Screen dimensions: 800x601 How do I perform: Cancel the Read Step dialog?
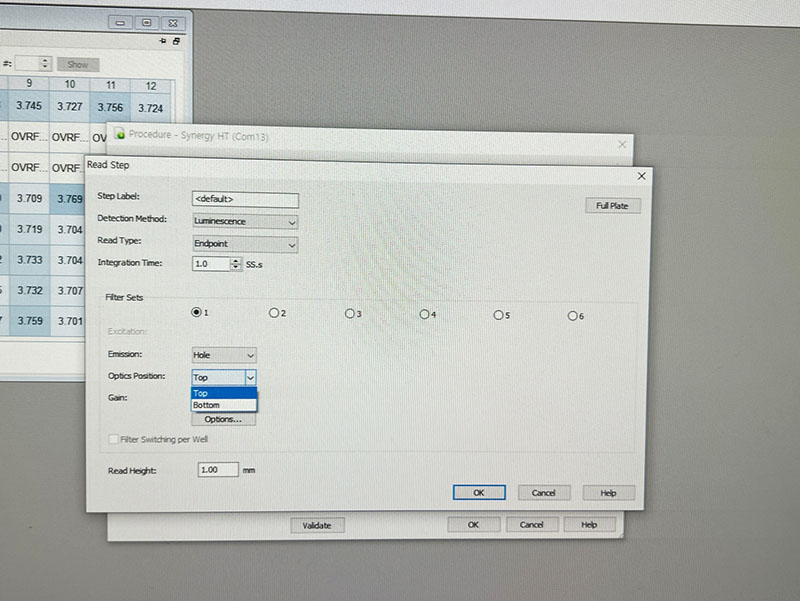[544, 493]
